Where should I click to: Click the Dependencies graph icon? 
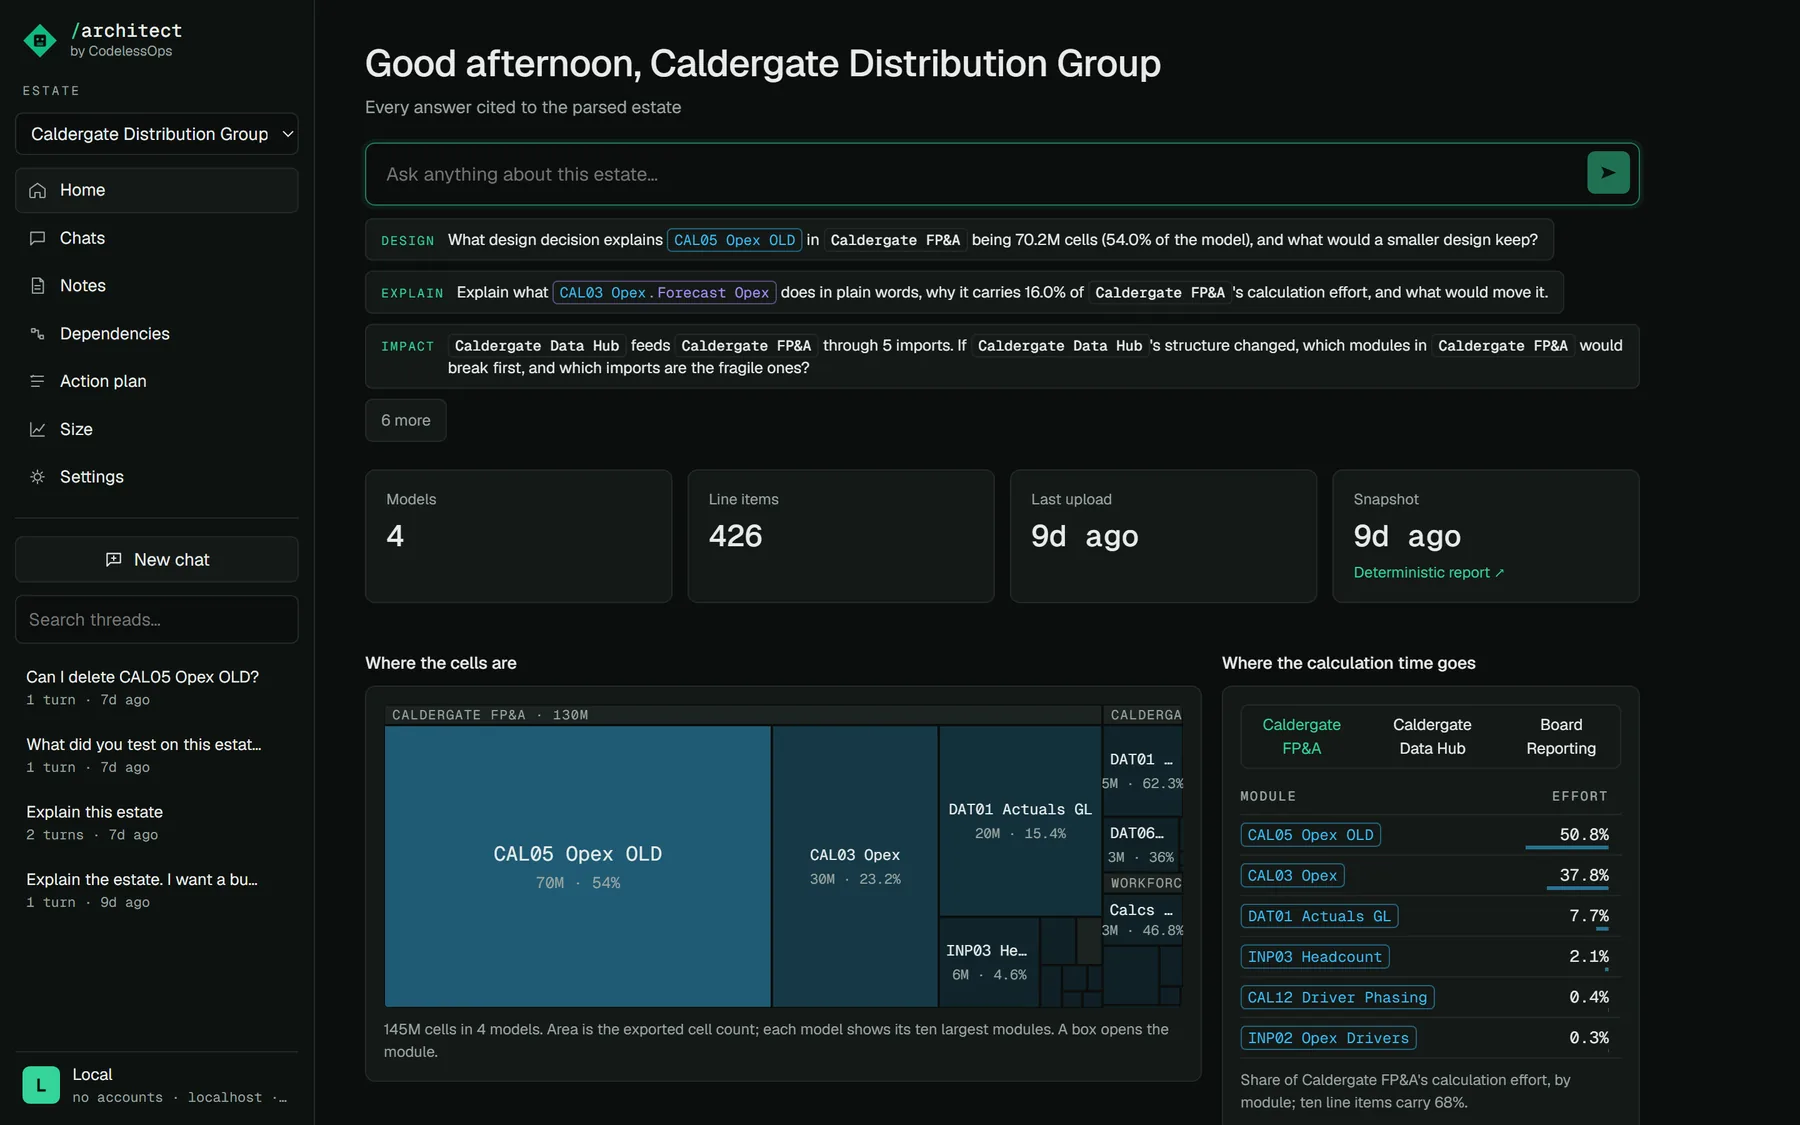(38, 333)
